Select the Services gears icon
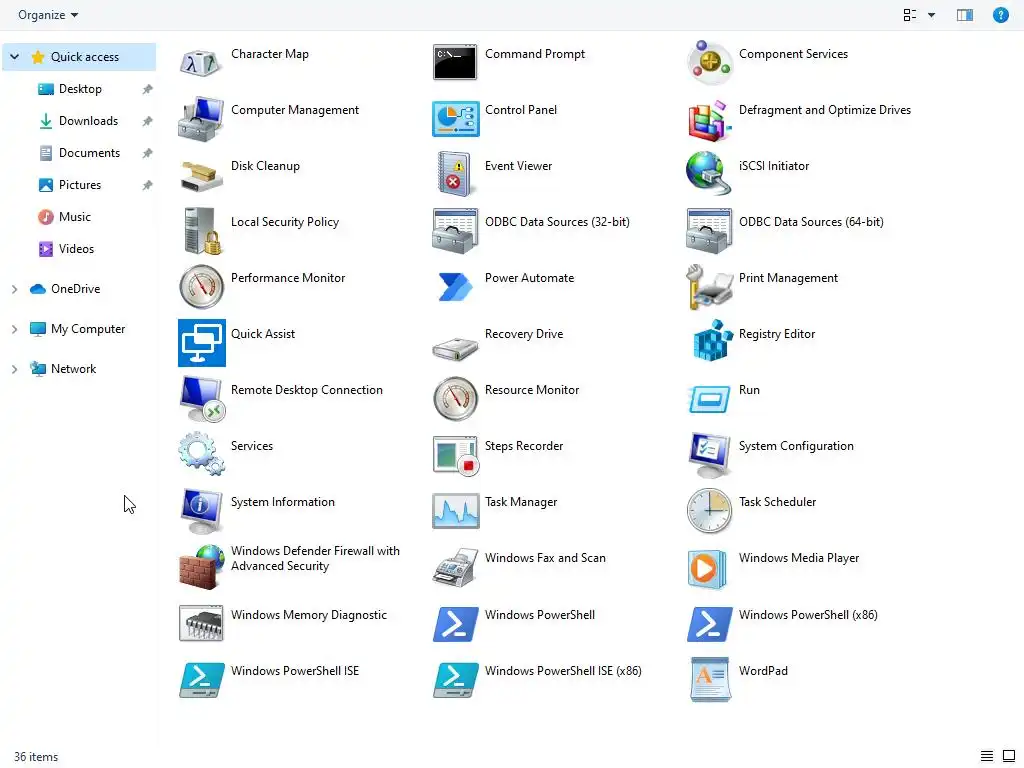The height and width of the screenshot is (768, 1024). click(x=201, y=454)
